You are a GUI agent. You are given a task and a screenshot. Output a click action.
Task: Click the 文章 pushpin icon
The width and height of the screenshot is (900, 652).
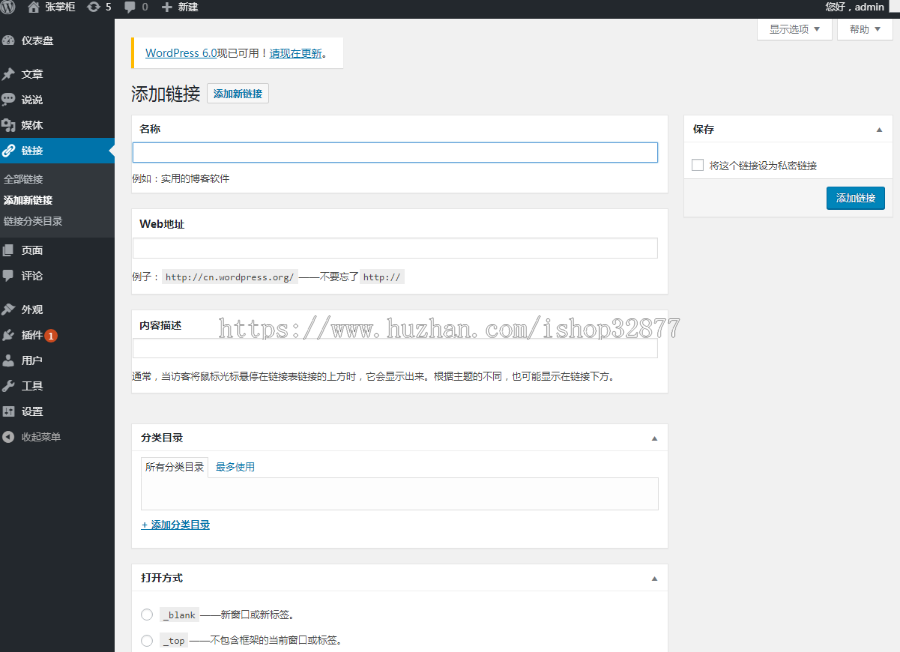8,74
